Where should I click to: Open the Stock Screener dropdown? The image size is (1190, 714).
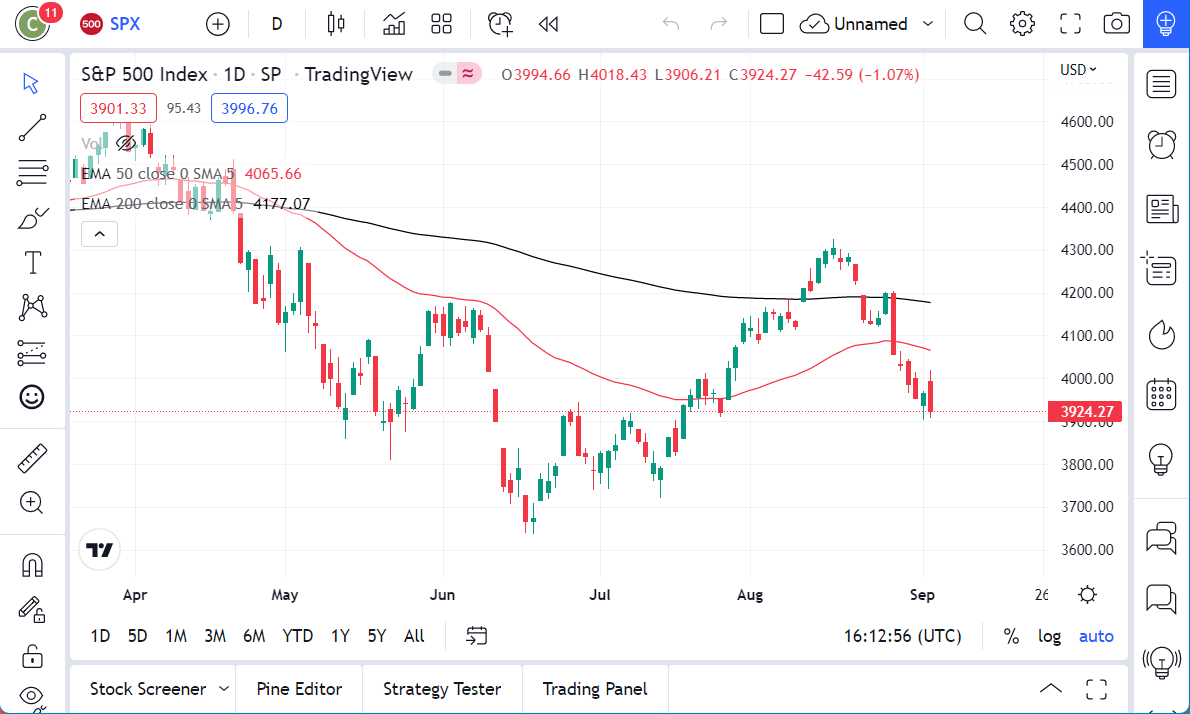point(157,689)
